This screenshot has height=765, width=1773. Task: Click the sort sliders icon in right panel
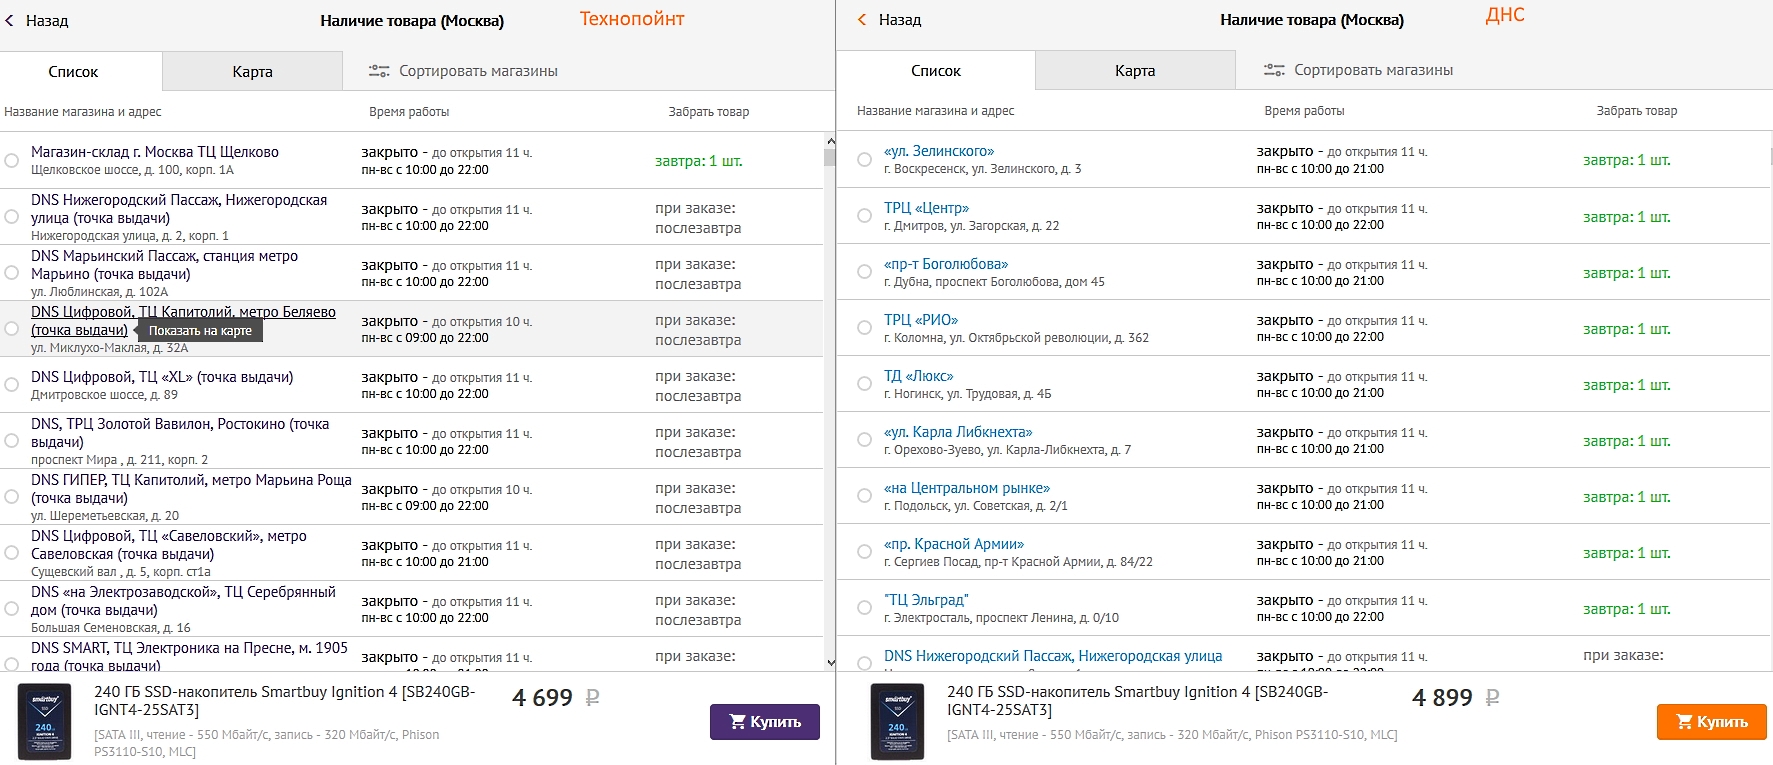coord(1274,70)
